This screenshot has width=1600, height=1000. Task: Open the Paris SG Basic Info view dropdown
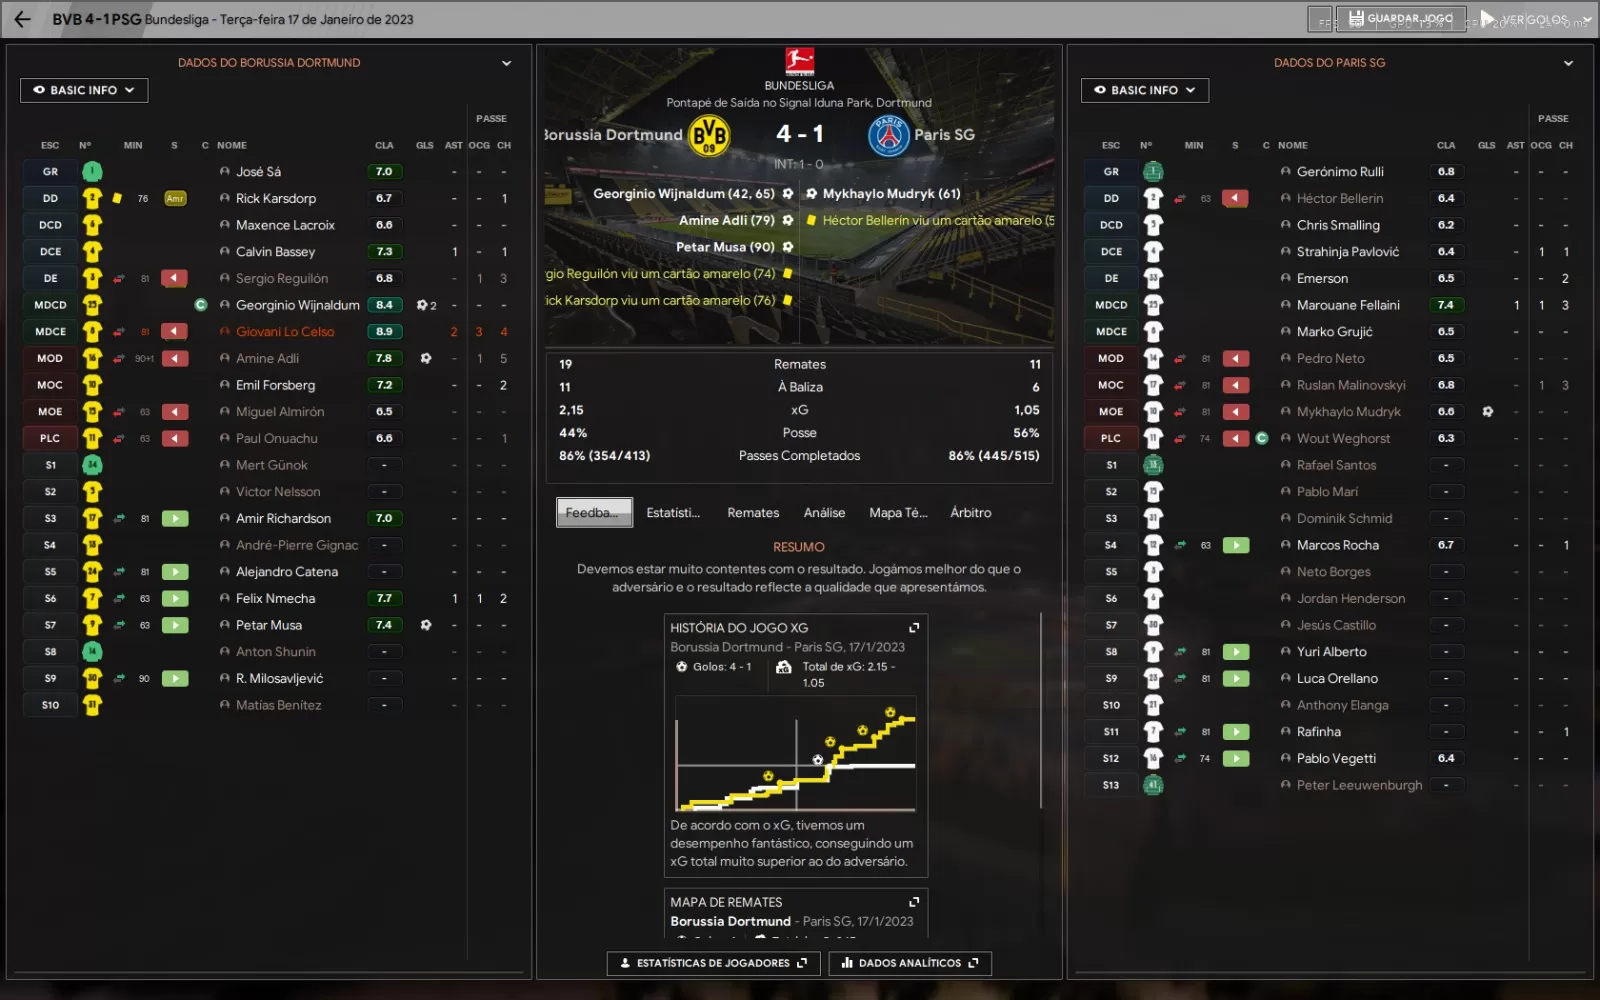(1145, 90)
